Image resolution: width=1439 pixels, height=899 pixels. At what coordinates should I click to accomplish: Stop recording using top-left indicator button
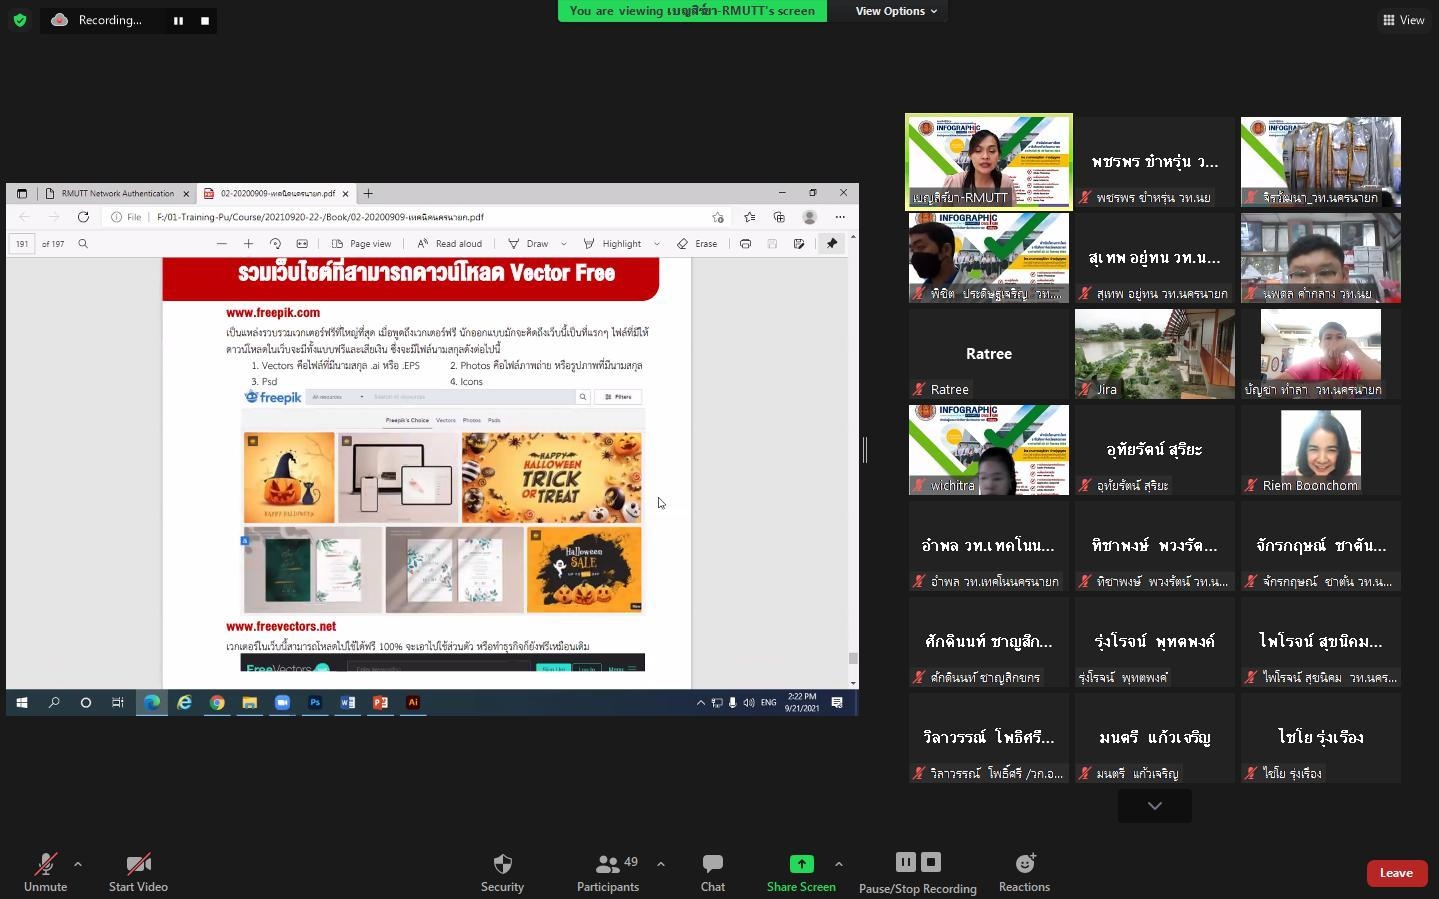[204, 20]
